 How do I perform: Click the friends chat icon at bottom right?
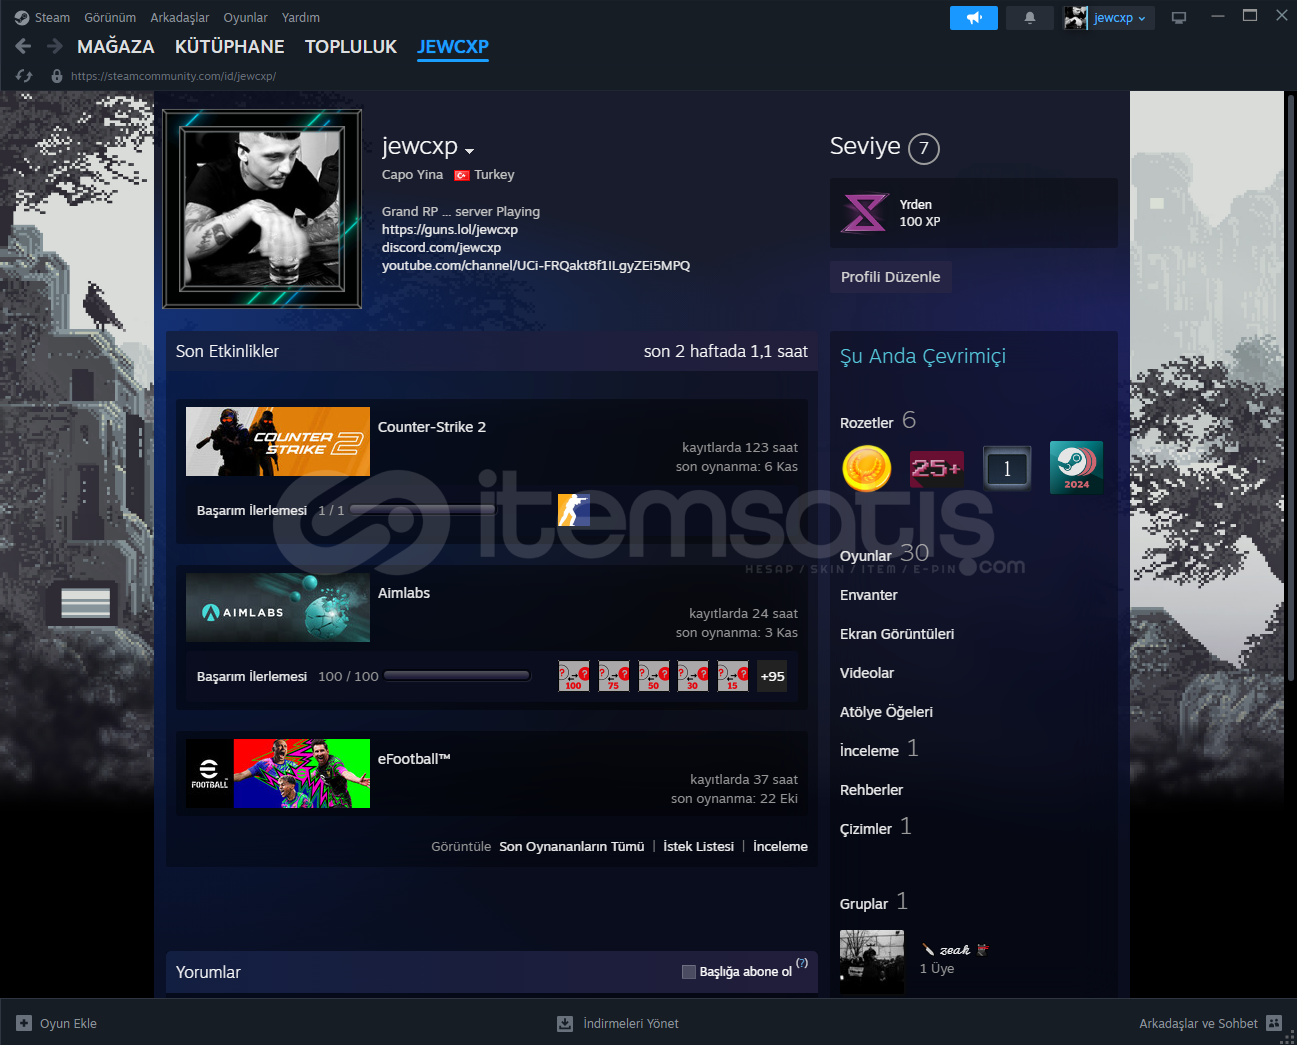(1274, 1023)
